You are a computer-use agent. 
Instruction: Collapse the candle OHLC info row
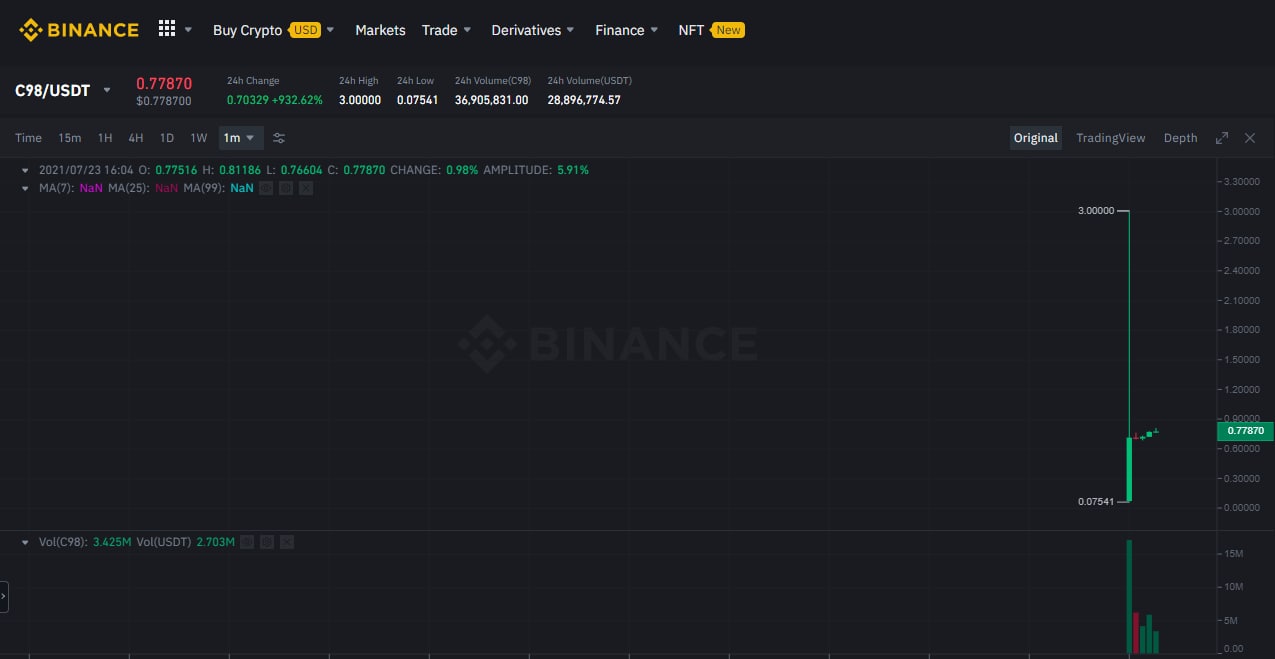25,170
